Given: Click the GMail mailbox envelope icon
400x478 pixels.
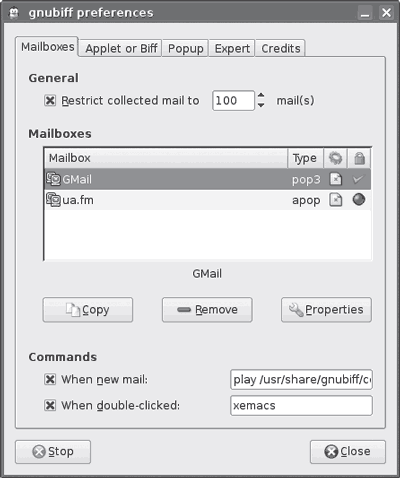Looking at the screenshot, I should click(53, 179).
